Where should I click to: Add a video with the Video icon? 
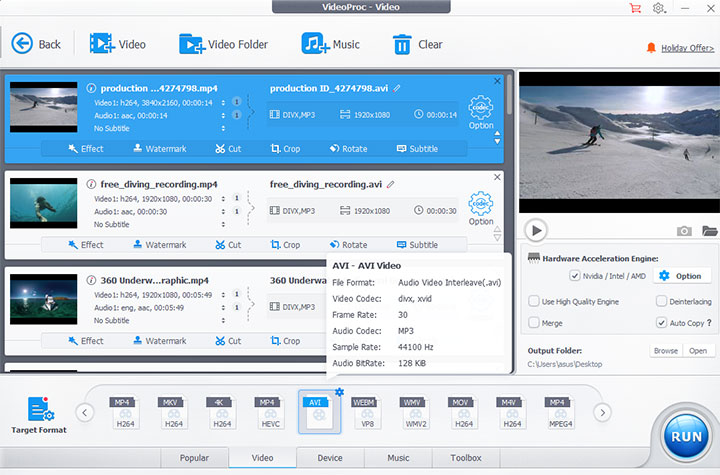click(x=101, y=44)
